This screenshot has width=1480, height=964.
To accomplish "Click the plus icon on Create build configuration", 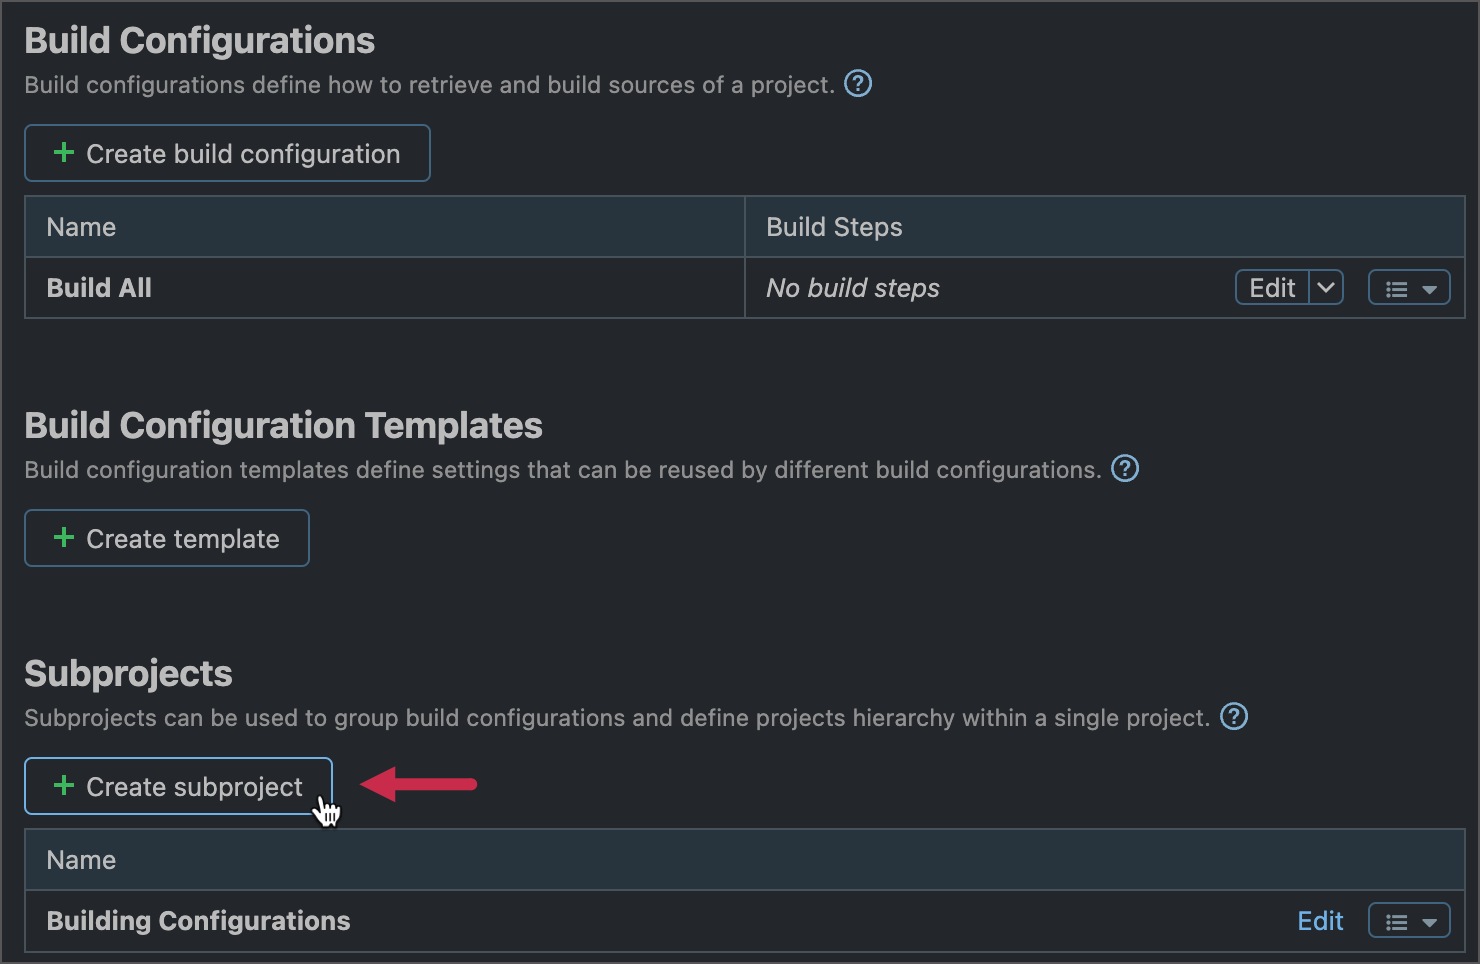I will tap(64, 153).
